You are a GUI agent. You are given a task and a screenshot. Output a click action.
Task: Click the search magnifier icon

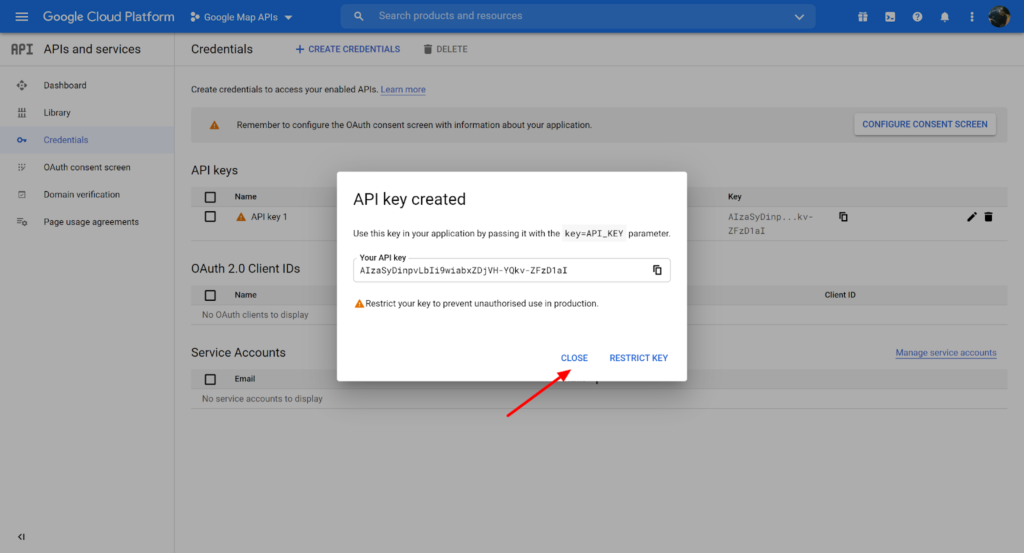359,16
